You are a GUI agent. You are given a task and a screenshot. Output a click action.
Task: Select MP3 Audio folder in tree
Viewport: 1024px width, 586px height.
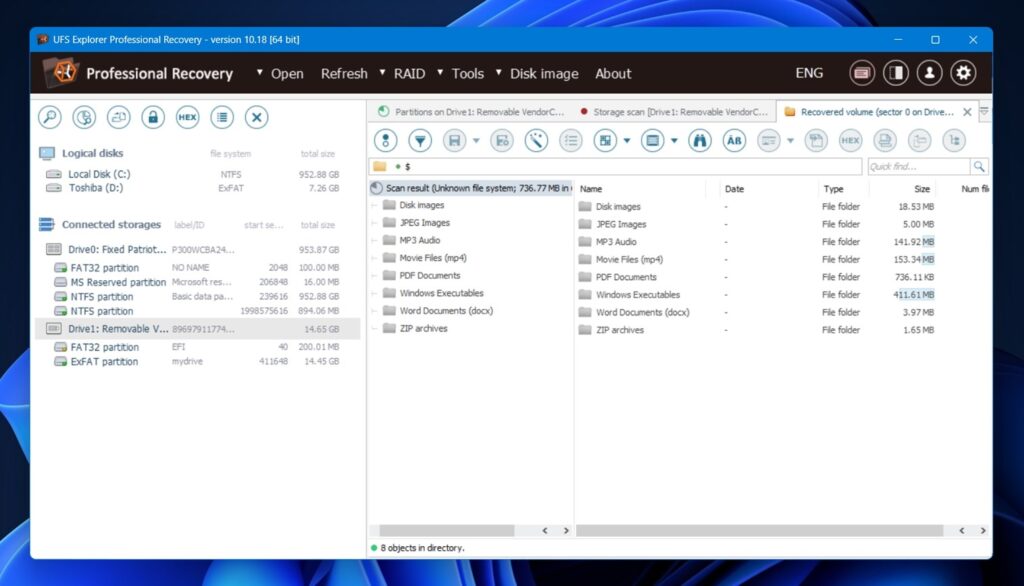tap(419, 240)
